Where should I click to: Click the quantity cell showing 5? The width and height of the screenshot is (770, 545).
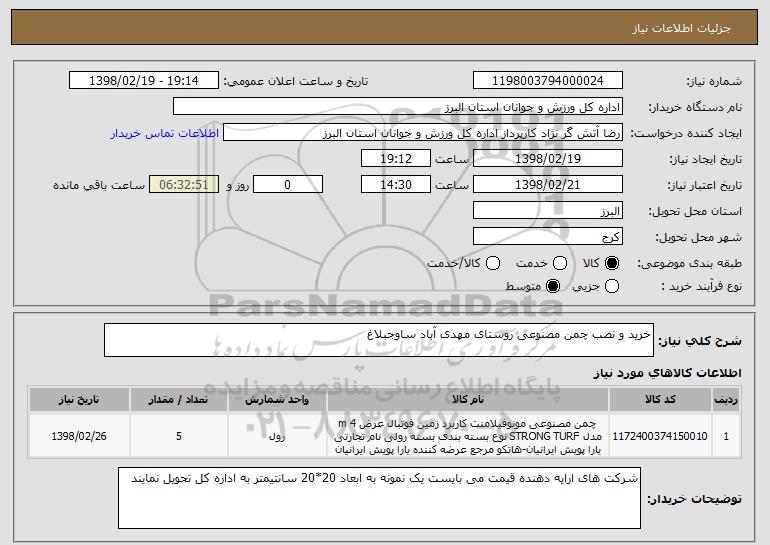pos(178,436)
